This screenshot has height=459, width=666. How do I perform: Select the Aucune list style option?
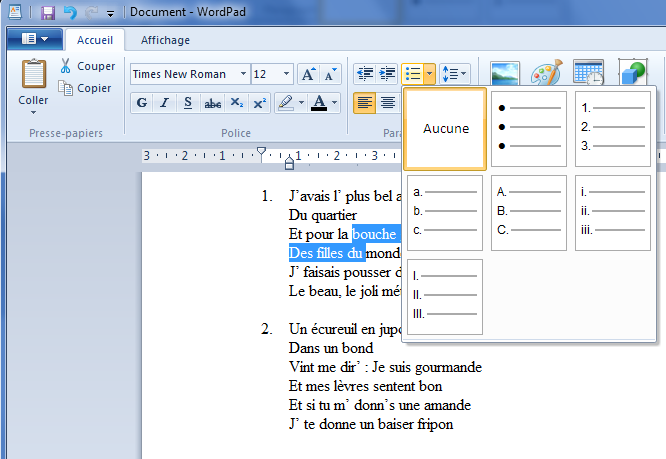(445, 129)
